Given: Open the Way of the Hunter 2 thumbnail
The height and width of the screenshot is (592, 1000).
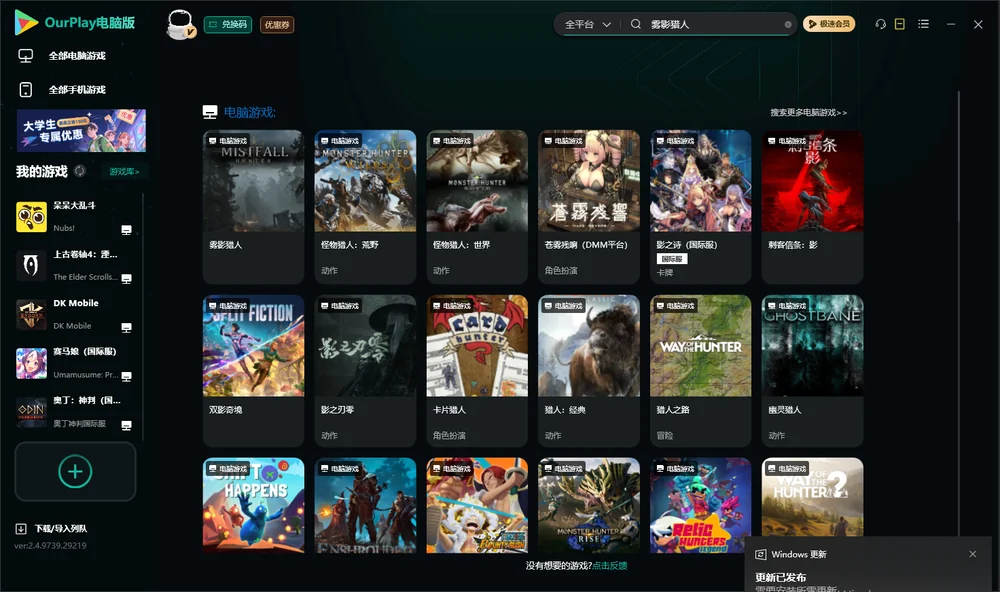Looking at the screenshot, I should 812,498.
